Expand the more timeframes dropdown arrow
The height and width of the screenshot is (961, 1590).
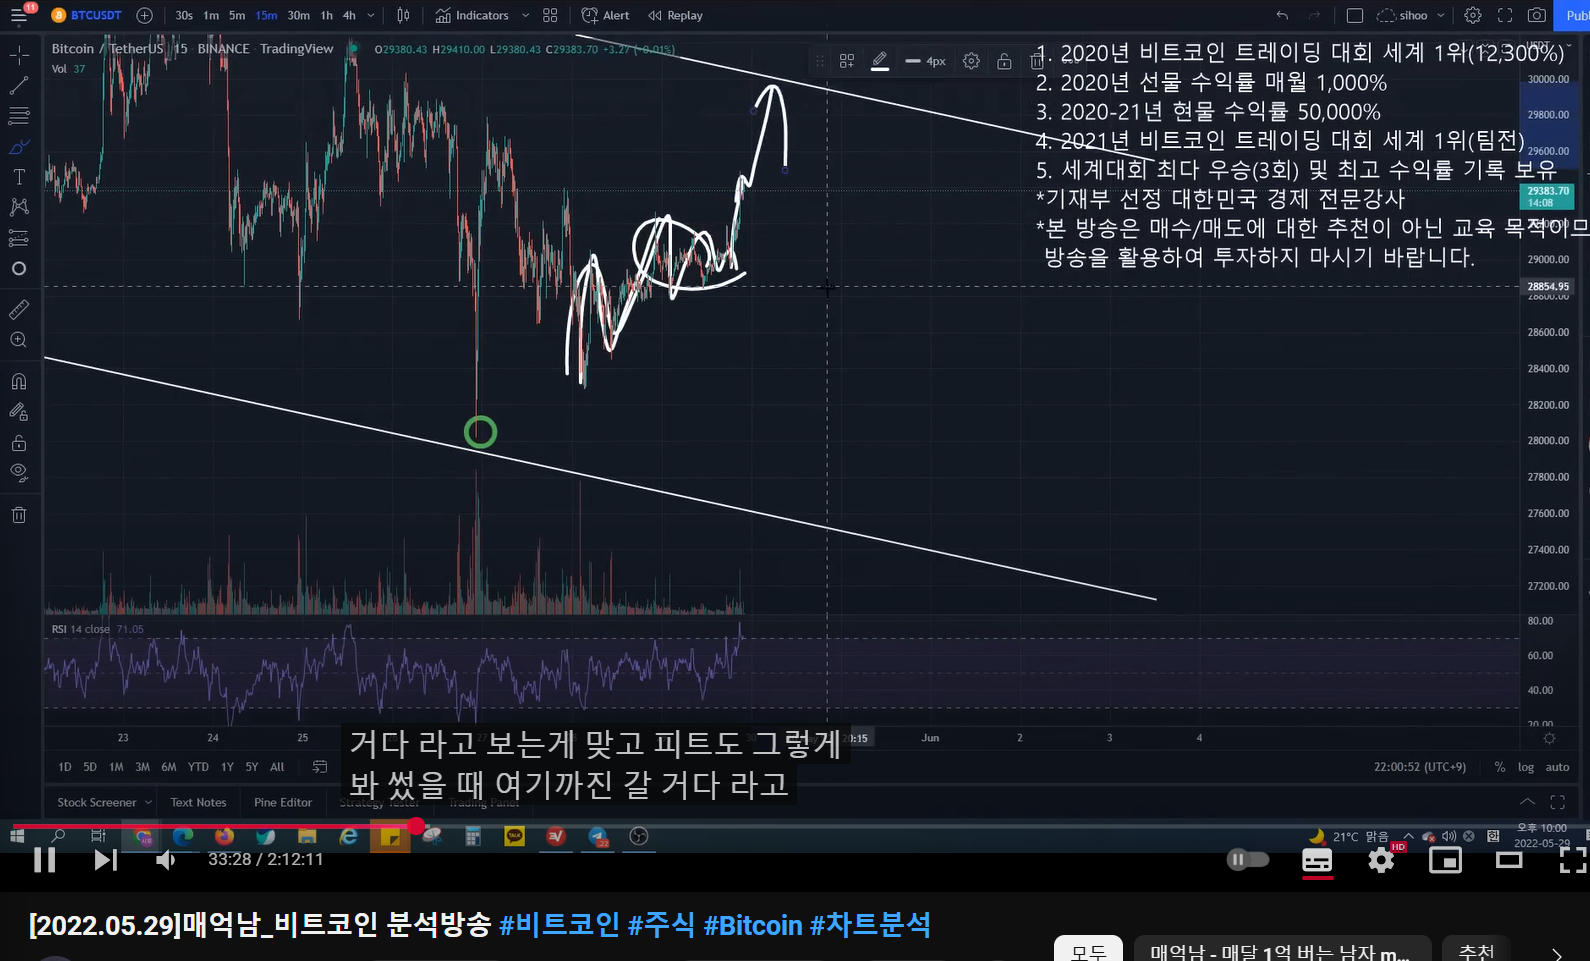click(x=372, y=15)
